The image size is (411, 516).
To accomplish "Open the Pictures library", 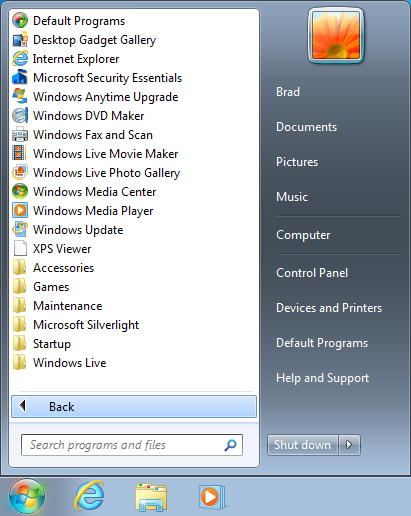I will pos(297,162).
